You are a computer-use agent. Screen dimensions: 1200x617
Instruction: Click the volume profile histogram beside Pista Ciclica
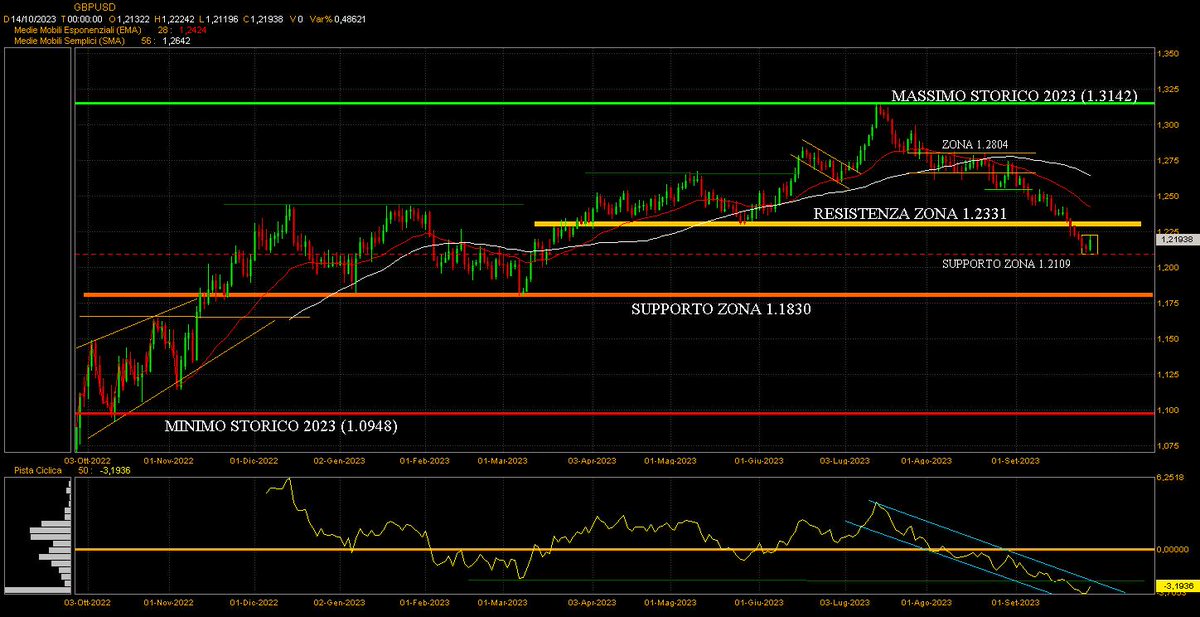40,536
